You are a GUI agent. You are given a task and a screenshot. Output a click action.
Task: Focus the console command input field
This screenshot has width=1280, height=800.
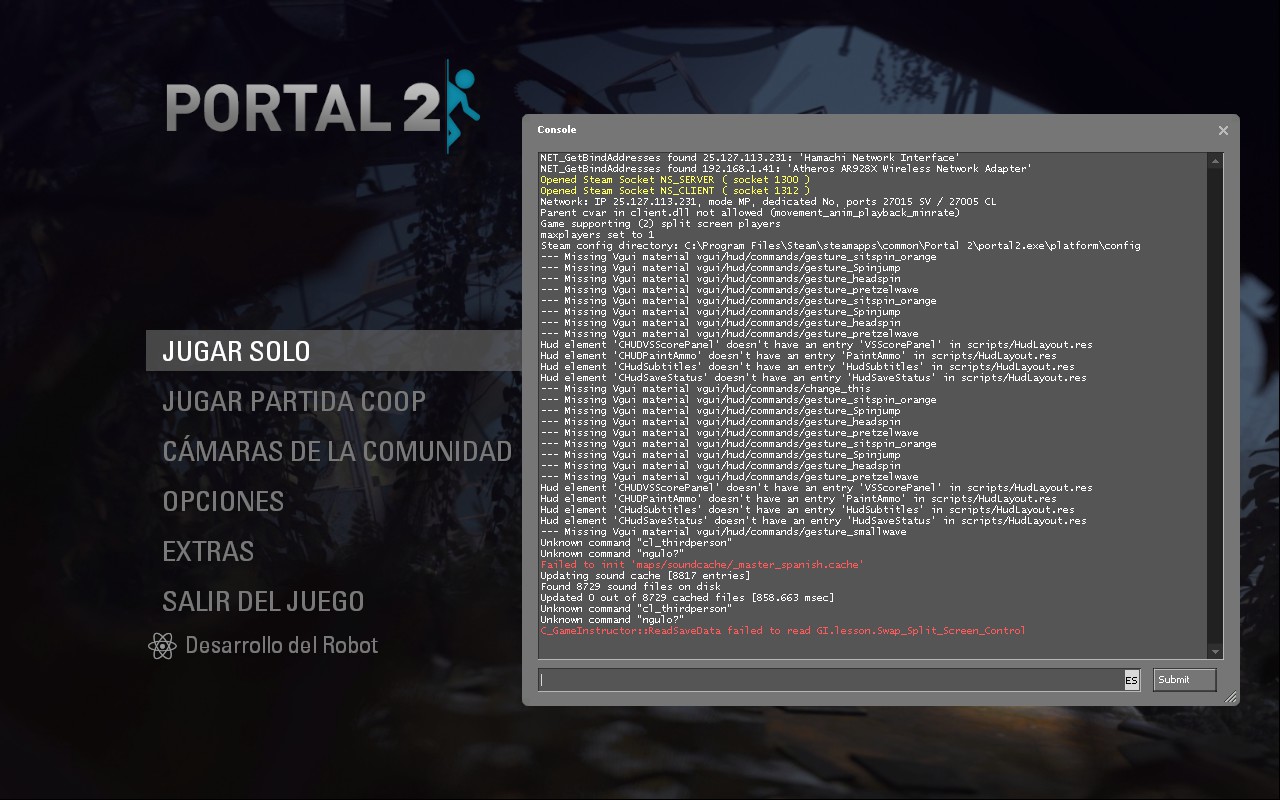[831, 680]
